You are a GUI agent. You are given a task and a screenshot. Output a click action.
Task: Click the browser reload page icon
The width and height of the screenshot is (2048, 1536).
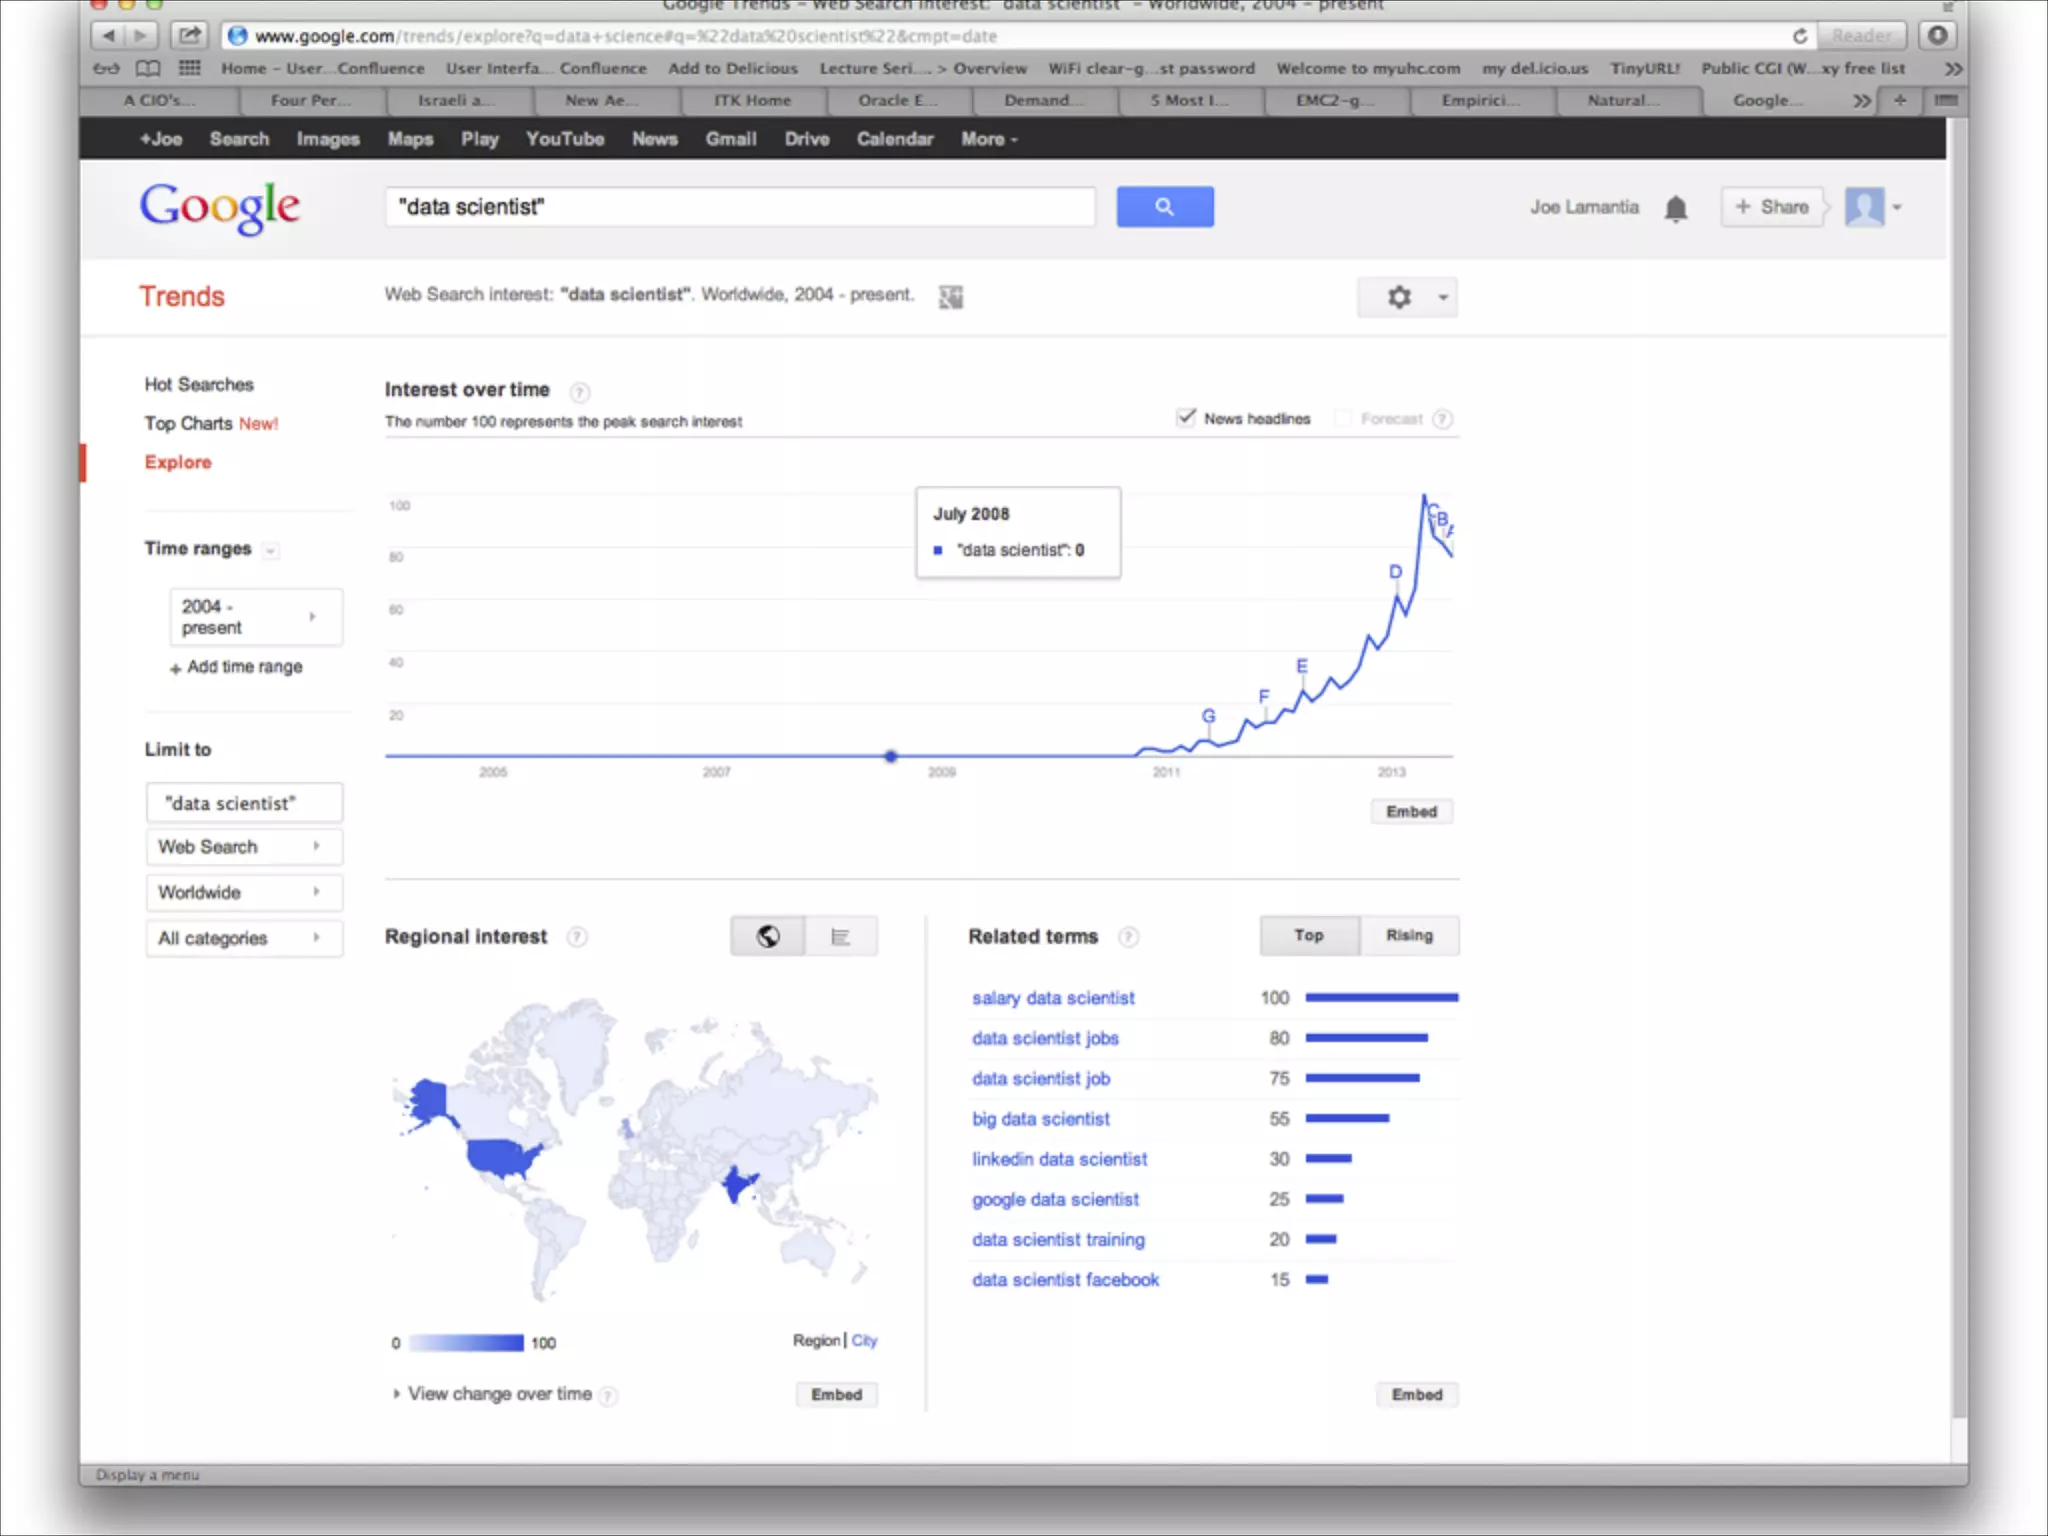click(x=1799, y=36)
